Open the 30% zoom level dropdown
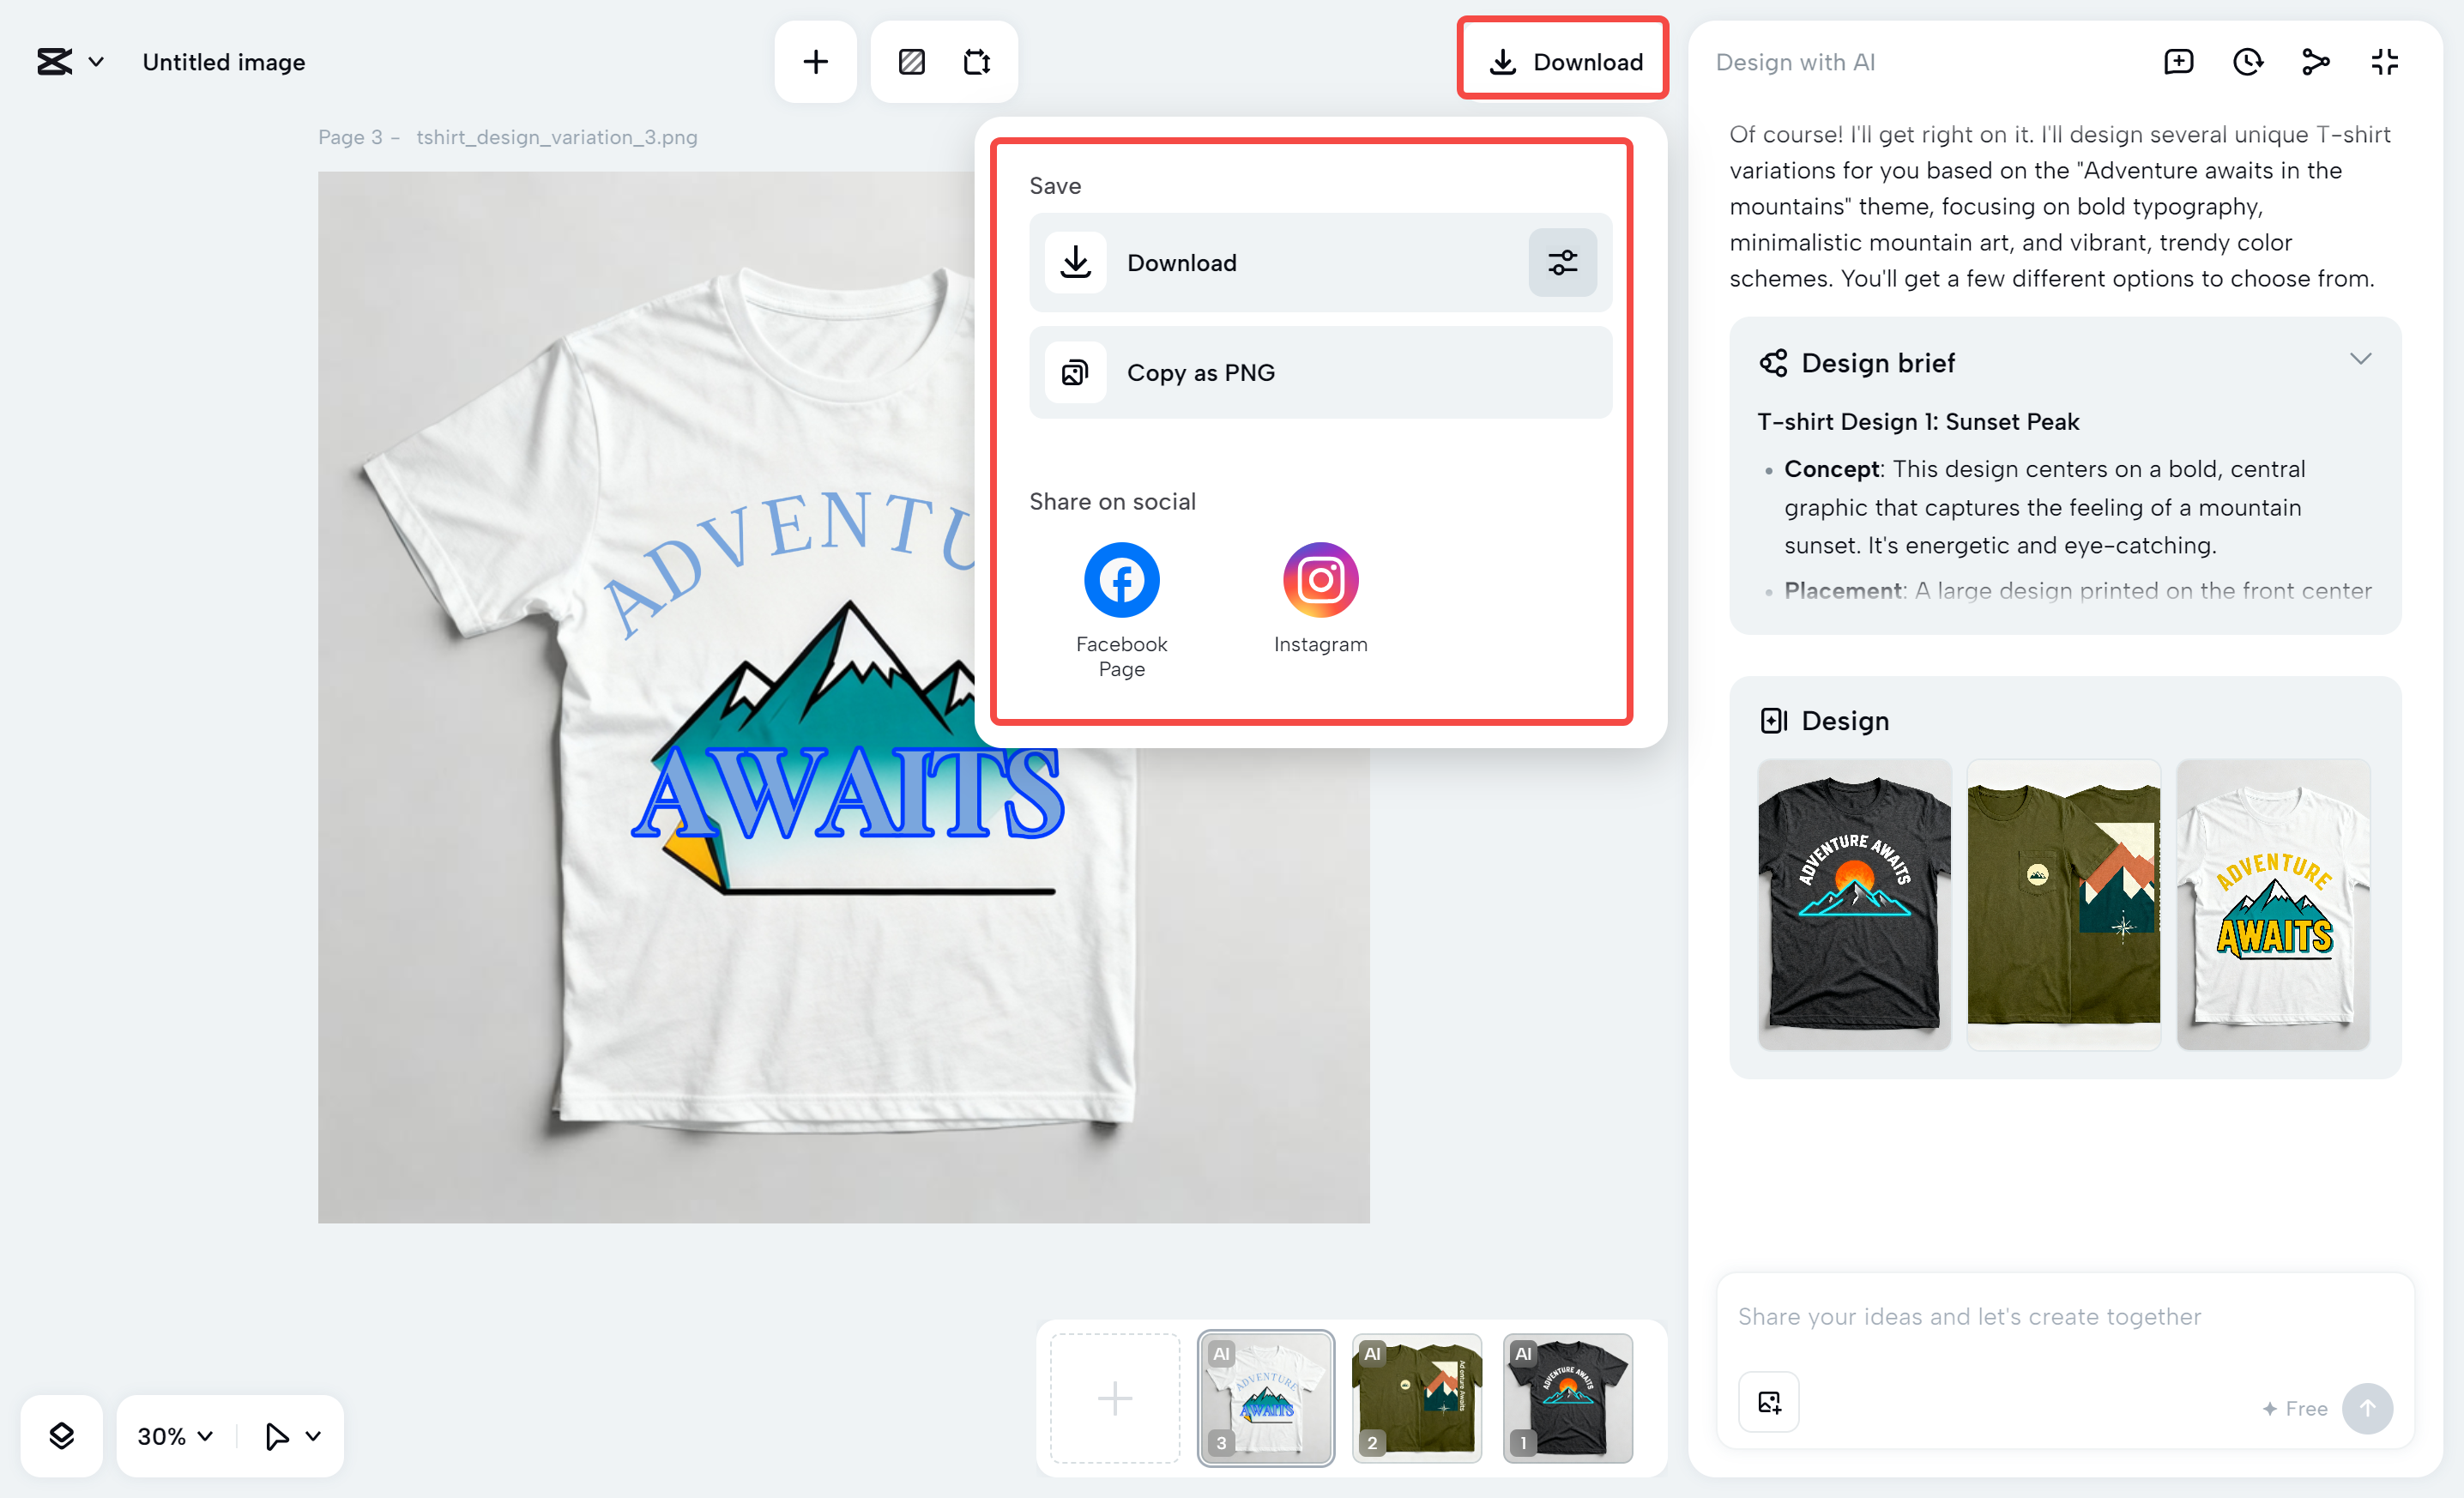 pyautogui.click(x=175, y=1436)
